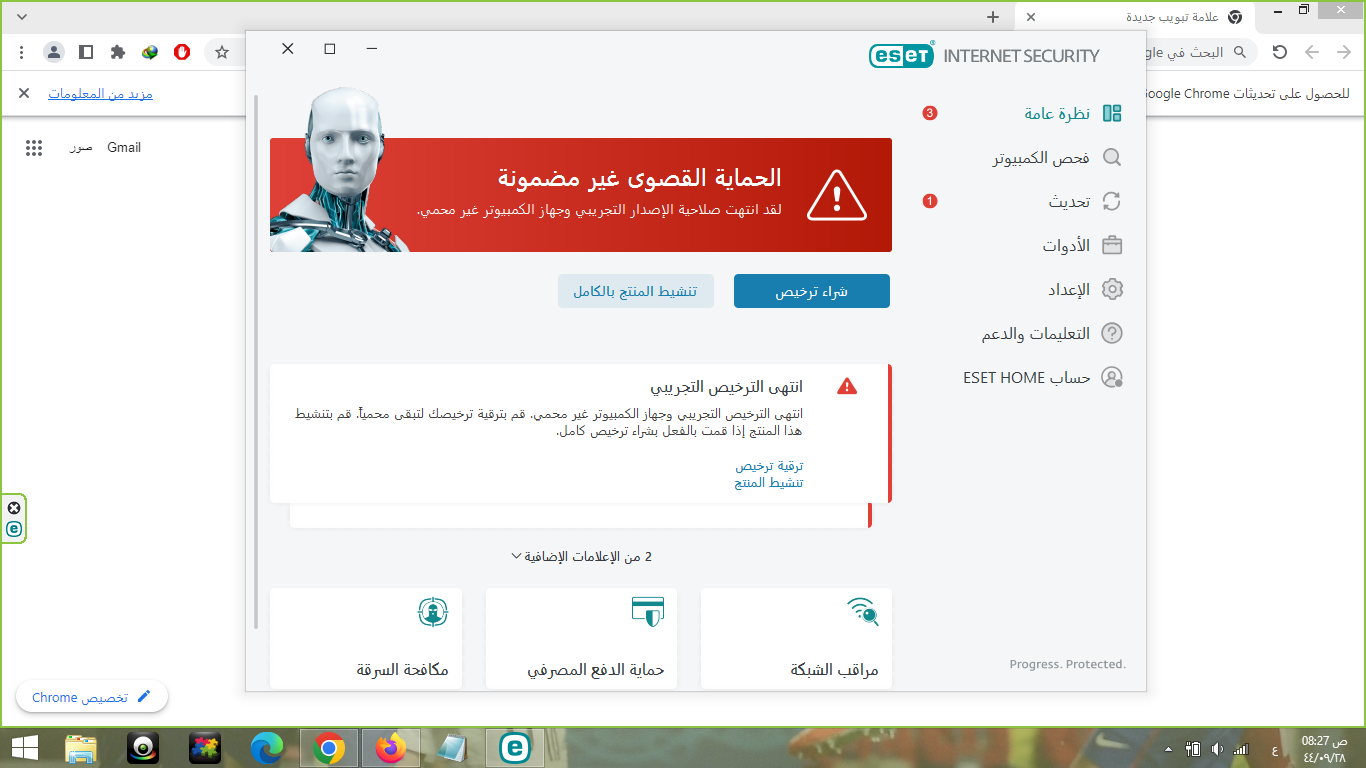Click the floating ESET side widget icon

tap(14, 529)
